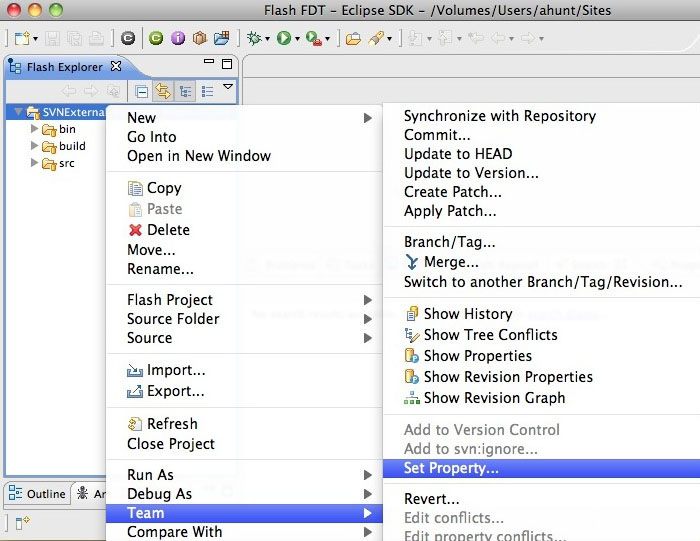Open the Compare With submenu

[x=244, y=532]
